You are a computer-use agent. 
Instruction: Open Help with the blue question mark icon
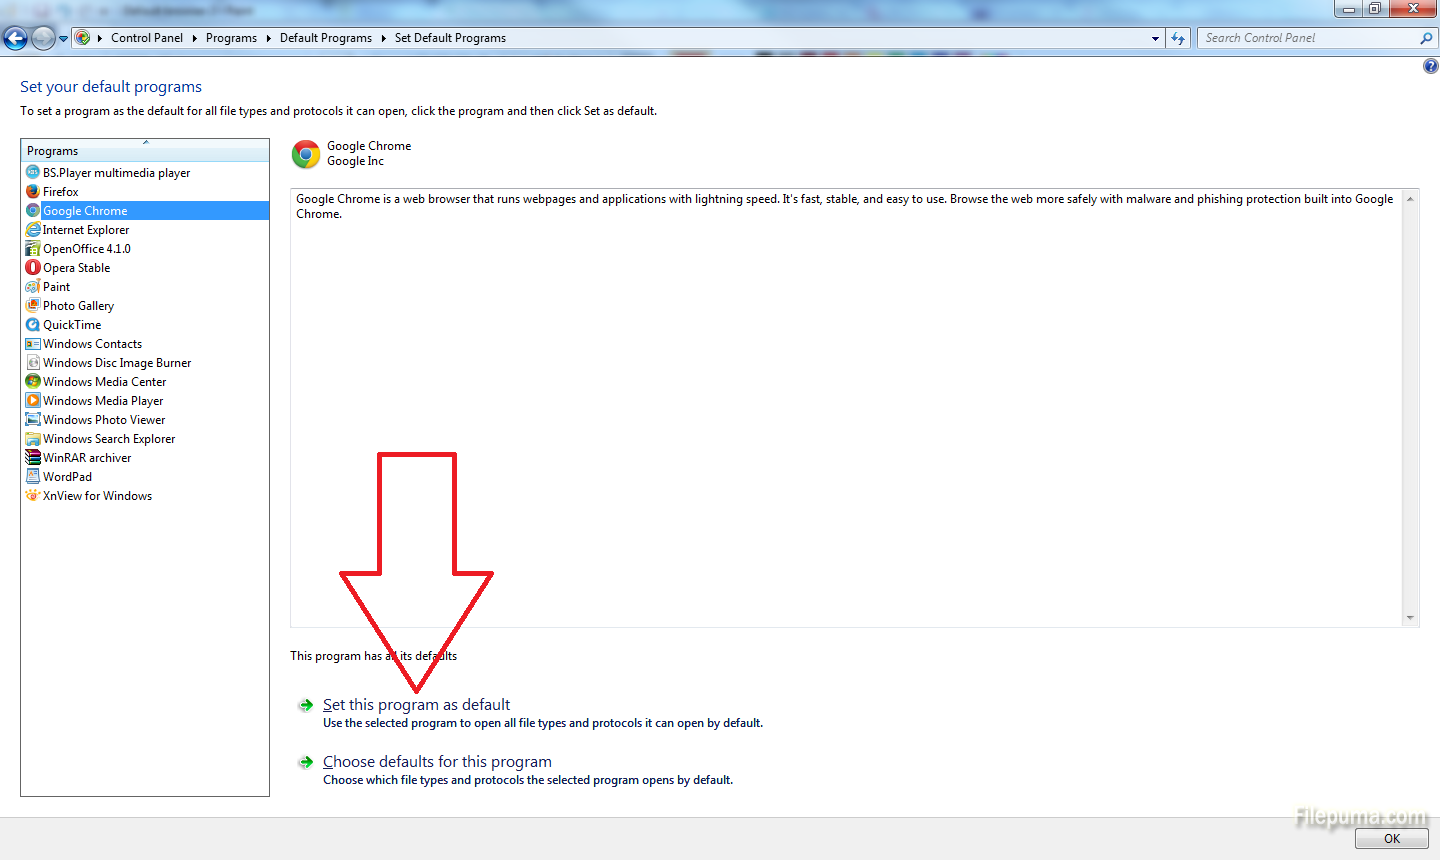1430,66
